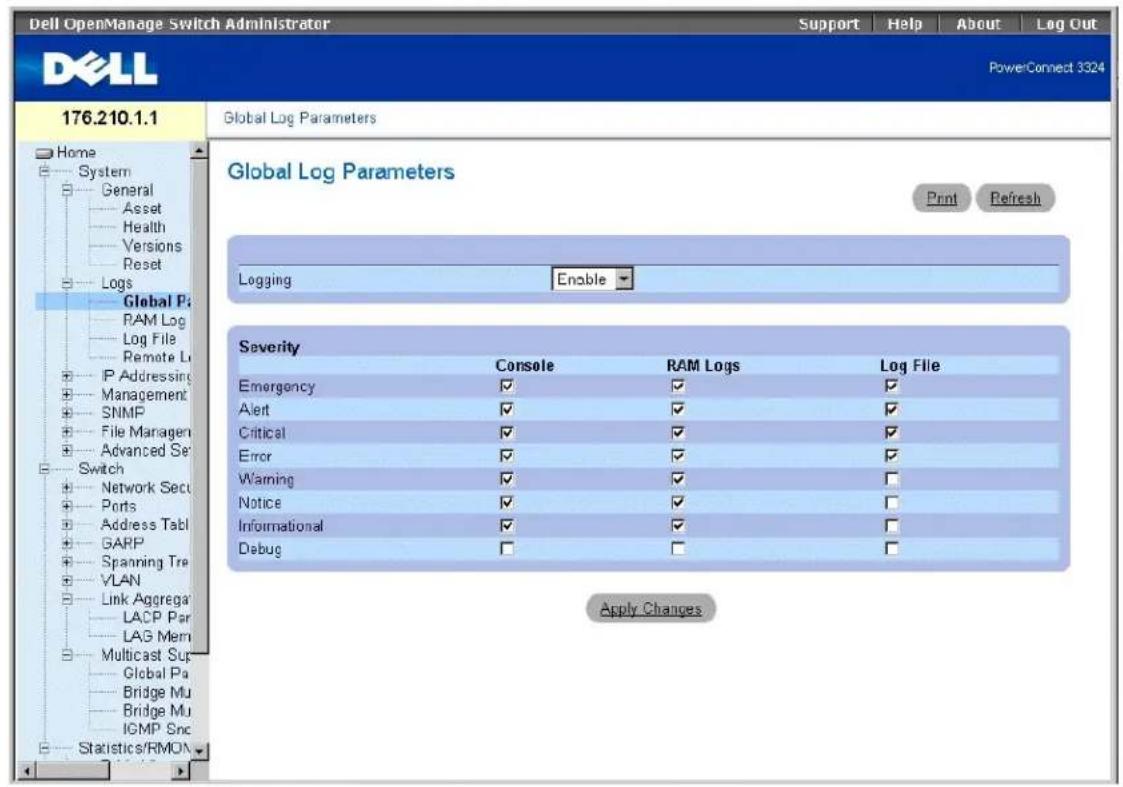Viewport: 1123px width, 787px height.
Task: Expand the SNMP tree node
Action: tap(67, 413)
